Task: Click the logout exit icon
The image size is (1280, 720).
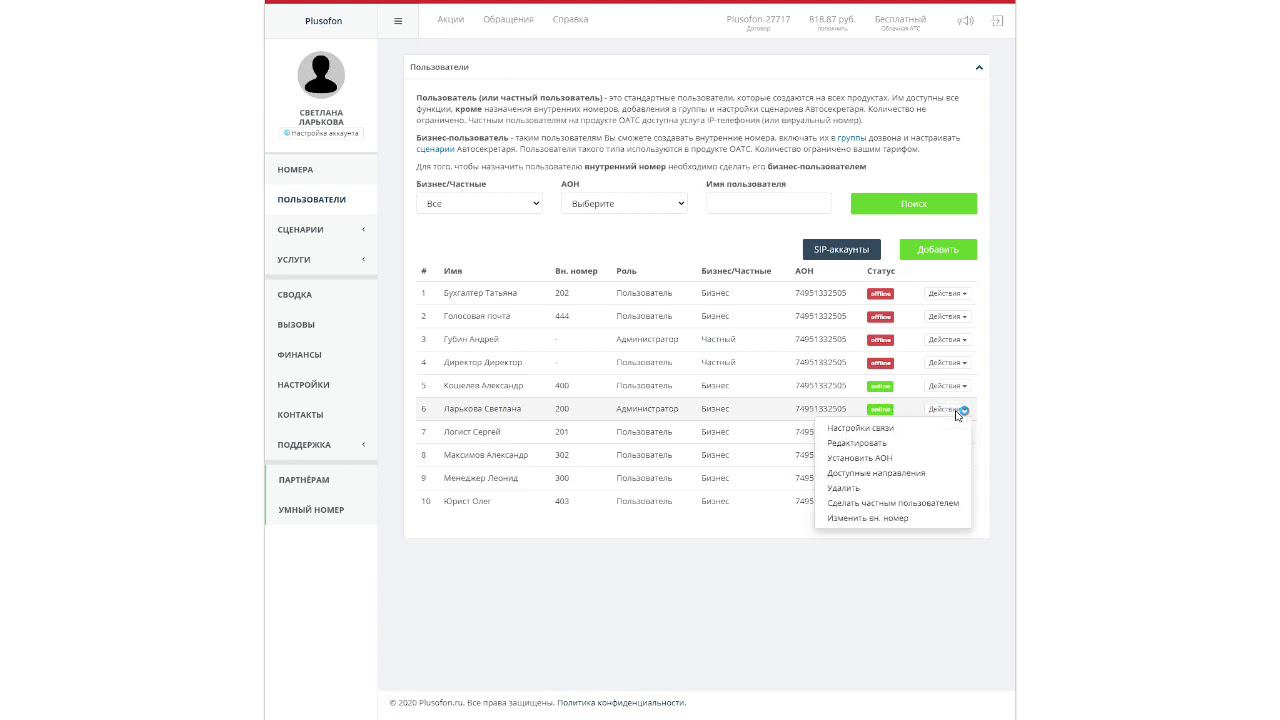Action: (997, 21)
